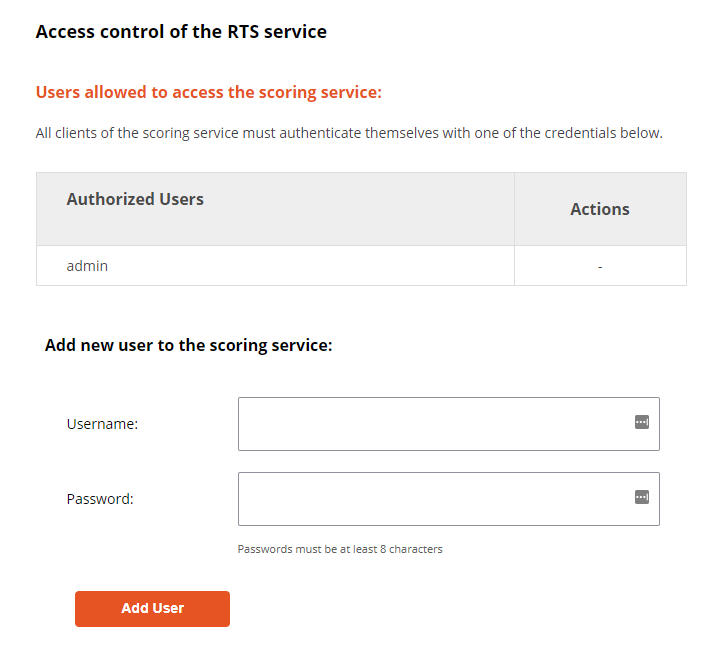
Task: Click the Add User button
Action: pos(152,609)
